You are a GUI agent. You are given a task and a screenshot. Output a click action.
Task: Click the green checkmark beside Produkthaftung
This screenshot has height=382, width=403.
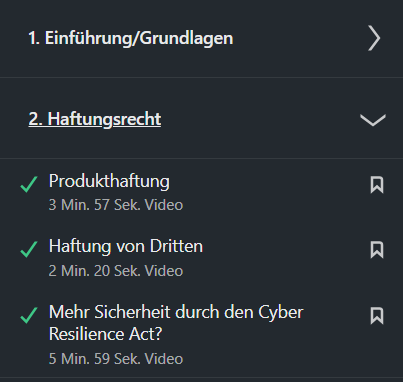click(29, 184)
